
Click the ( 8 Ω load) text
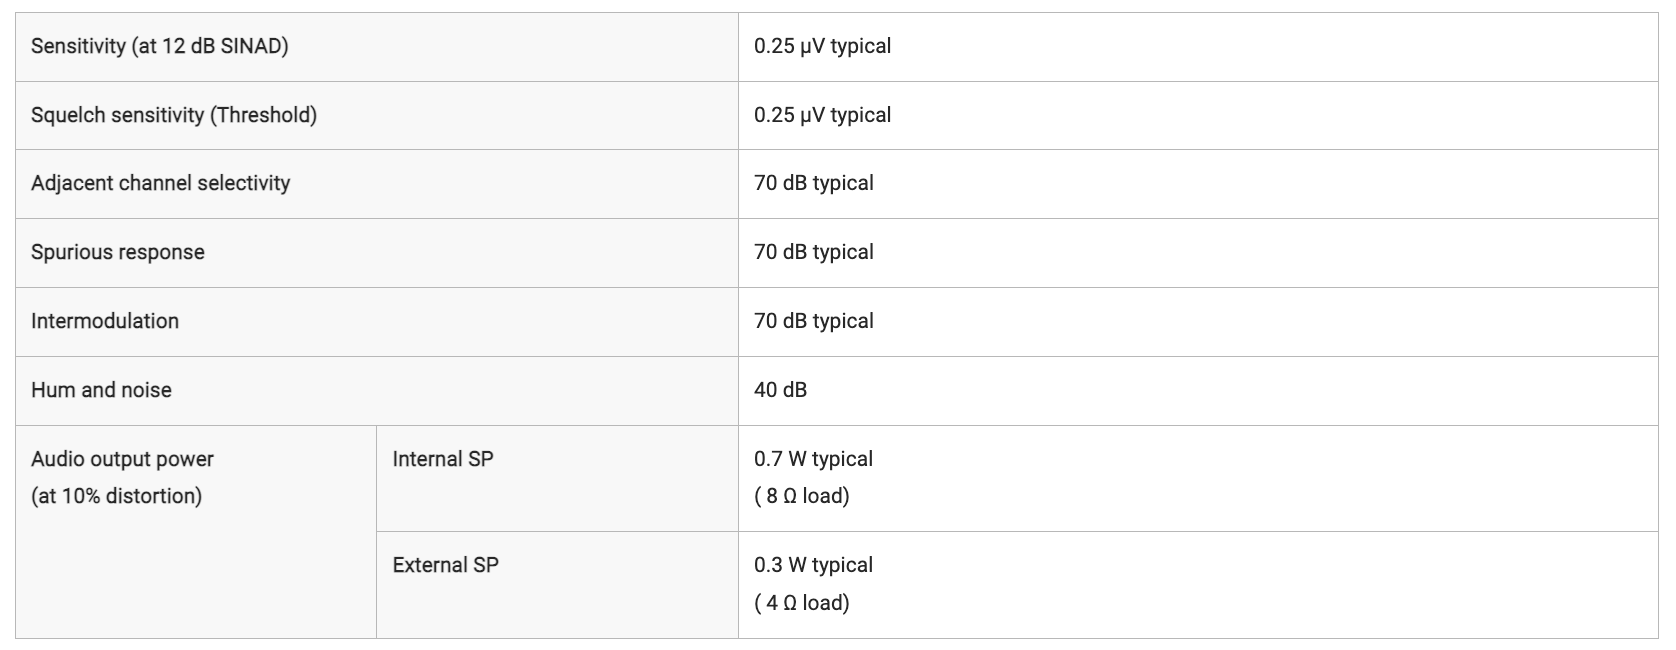pyautogui.click(x=802, y=496)
